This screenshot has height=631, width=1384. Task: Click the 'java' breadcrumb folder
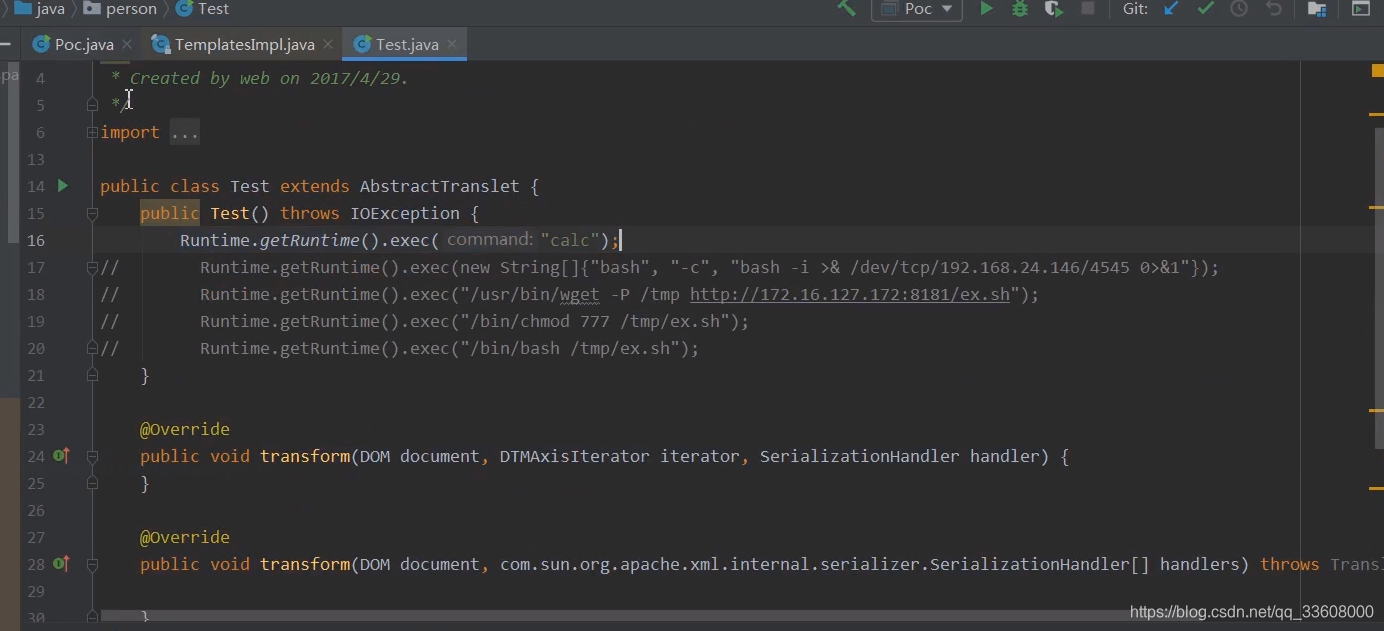pos(40,9)
